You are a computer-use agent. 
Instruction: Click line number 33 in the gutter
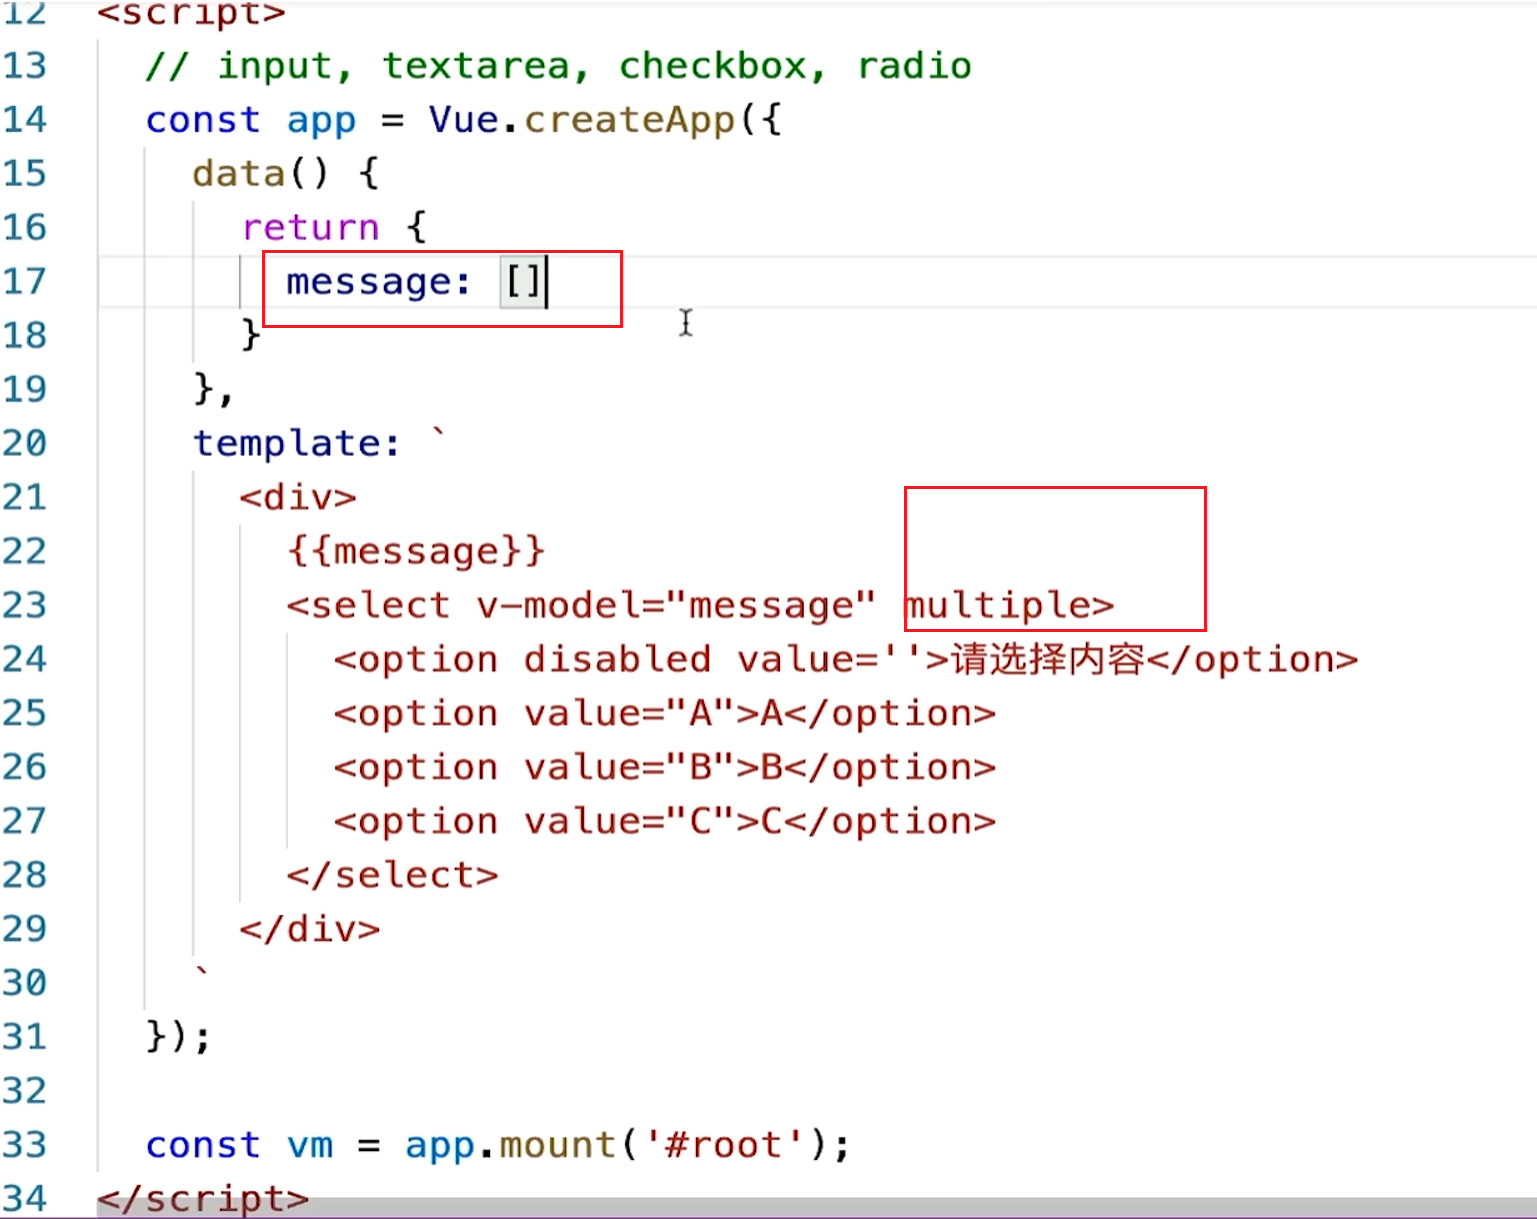click(x=24, y=1146)
